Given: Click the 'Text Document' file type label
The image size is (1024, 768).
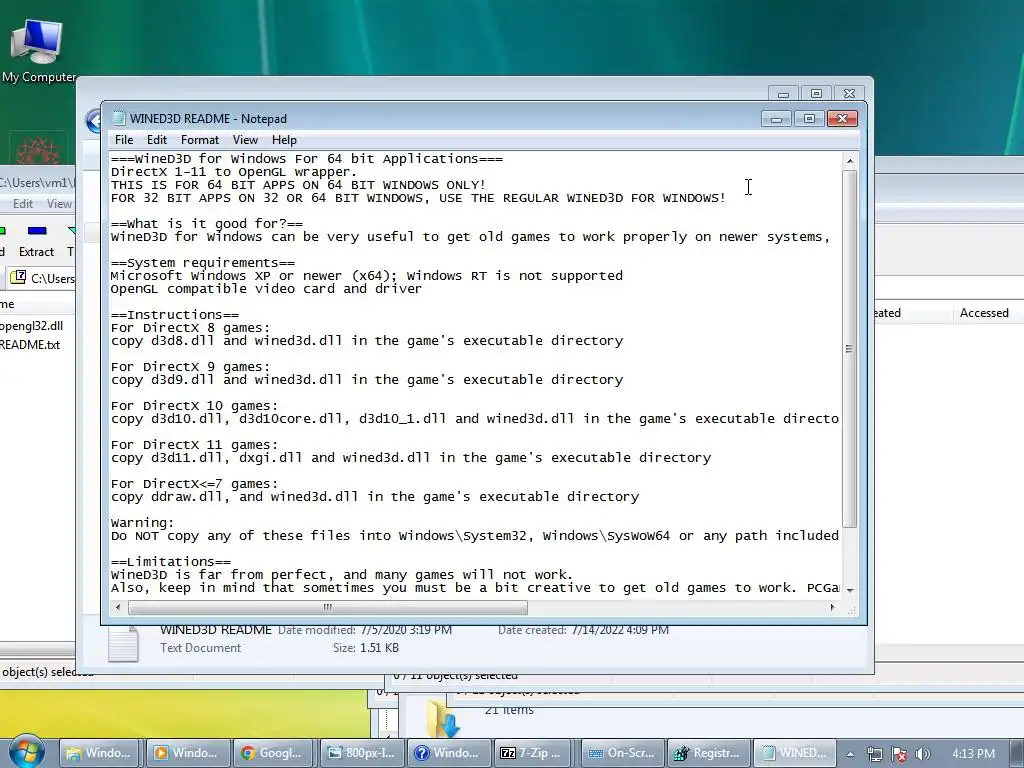Looking at the screenshot, I should tap(200, 648).
